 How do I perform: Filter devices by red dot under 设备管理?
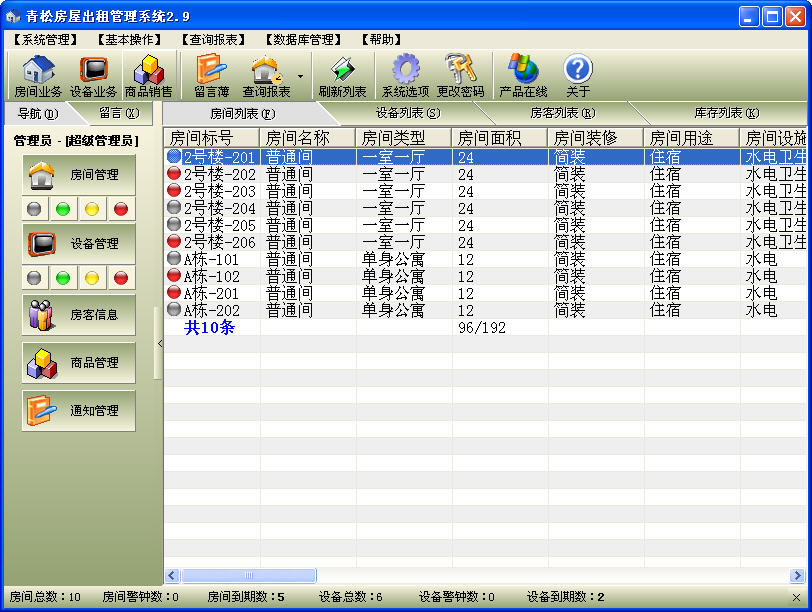121,278
